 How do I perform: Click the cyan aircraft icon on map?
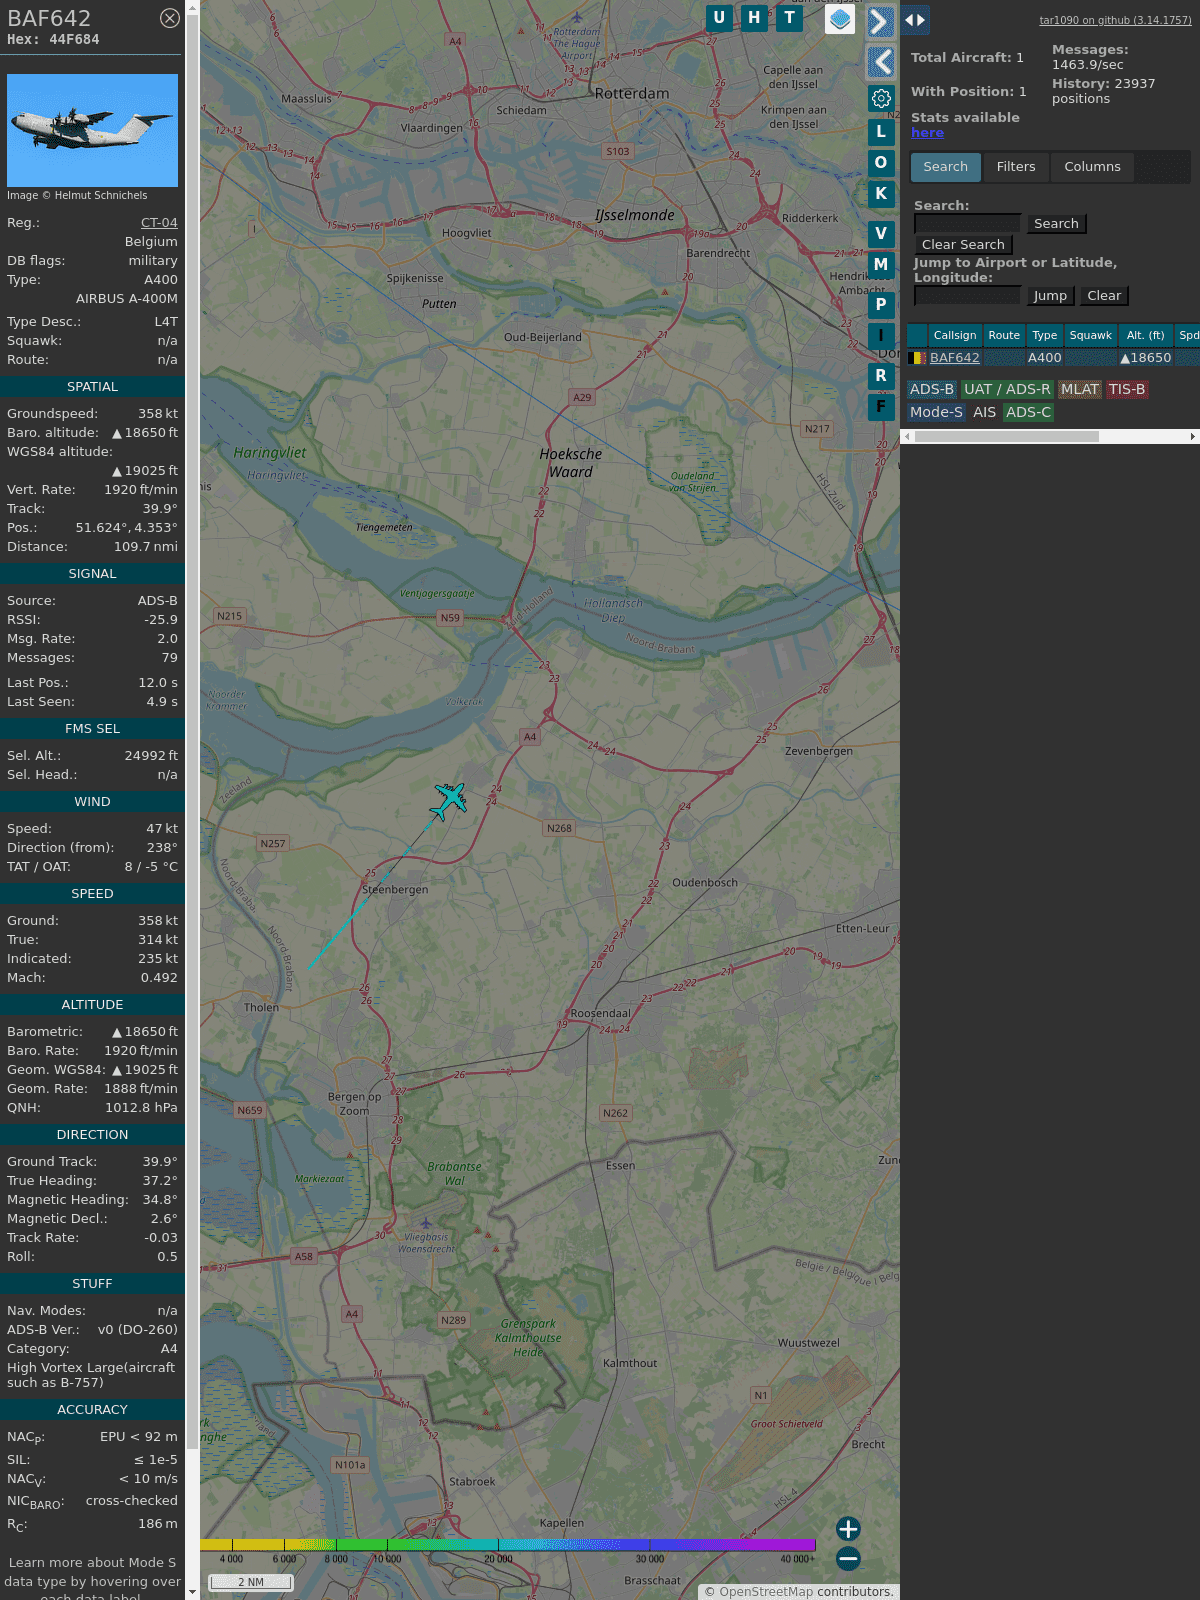pos(450,799)
